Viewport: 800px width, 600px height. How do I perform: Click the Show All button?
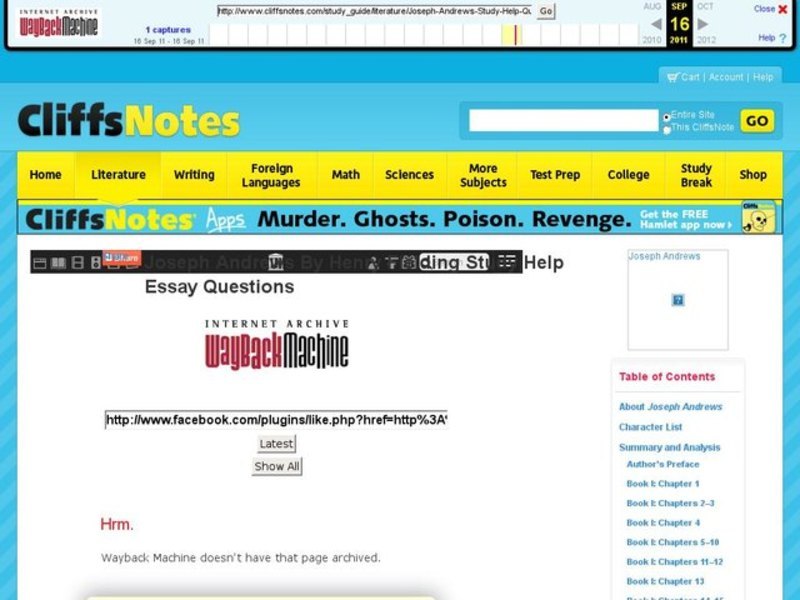point(275,466)
